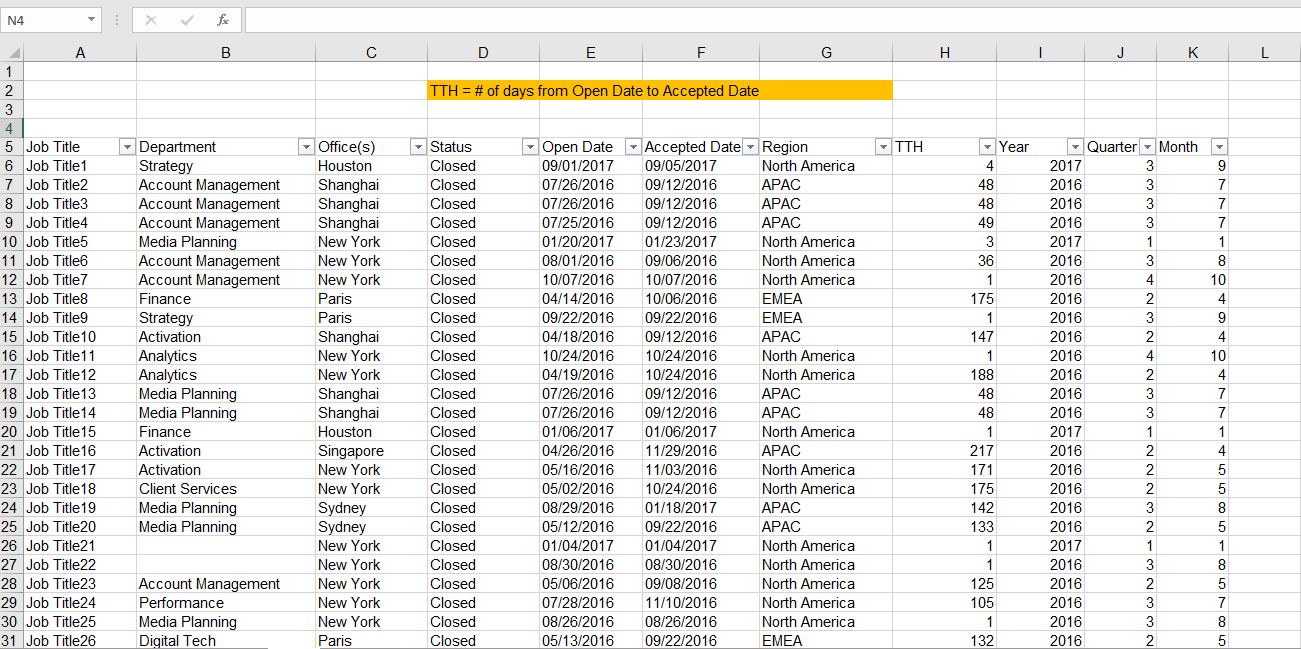Click the Cancel X icon in formula bar
This screenshot has width=1301, height=649.
click(x=153, y=20)
